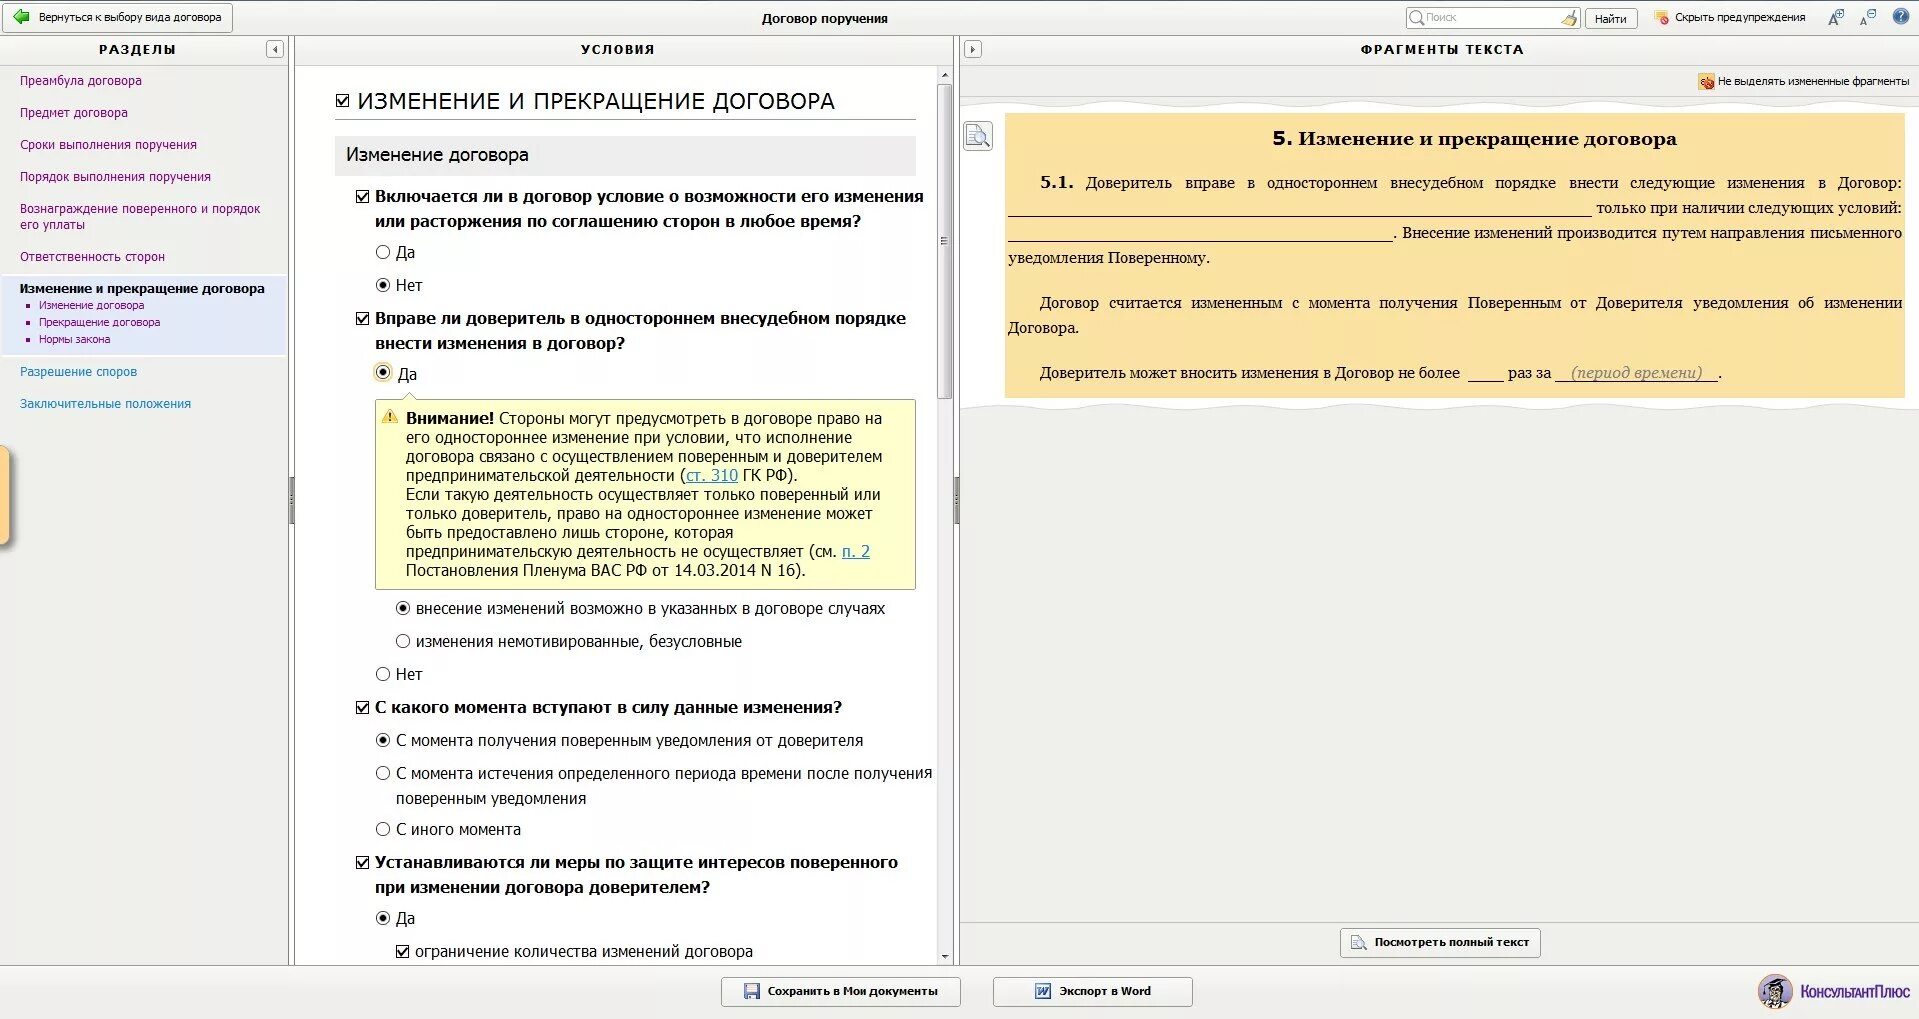Open section 'Предмет договора'

point(74,113)
